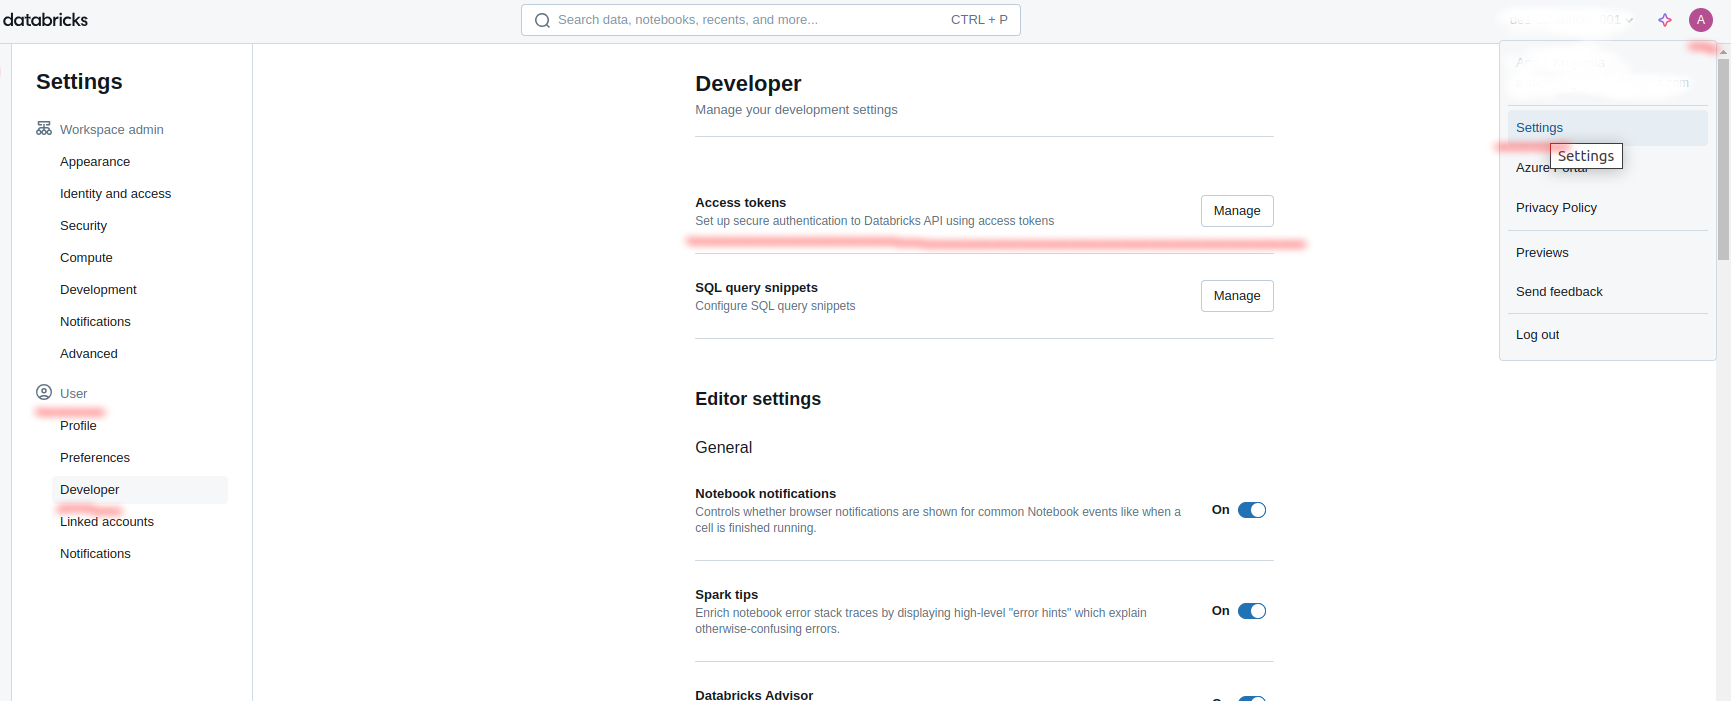Manage Access tokens
Image resolution: width=1731 pixels, height=701 pixels.
point(1237,211)
